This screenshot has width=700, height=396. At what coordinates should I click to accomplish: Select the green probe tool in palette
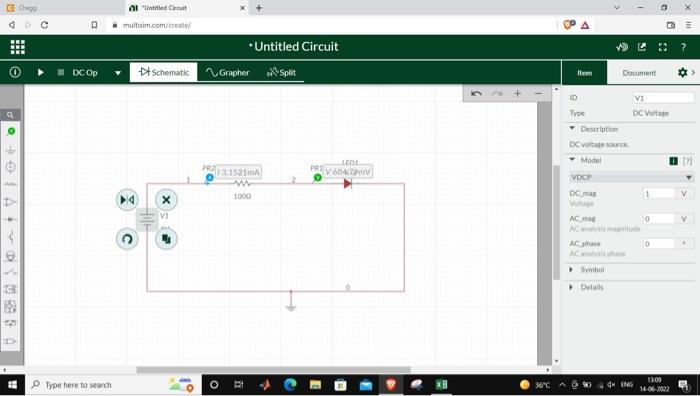pos(11,131)
